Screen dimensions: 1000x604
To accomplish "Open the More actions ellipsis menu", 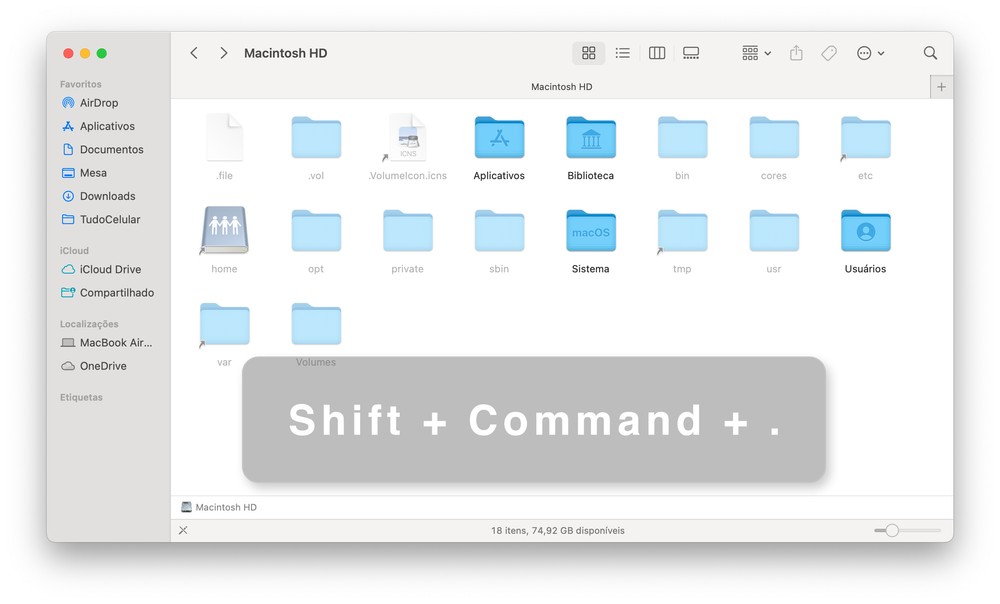I will pyautogui.click(x=871, y=53).
